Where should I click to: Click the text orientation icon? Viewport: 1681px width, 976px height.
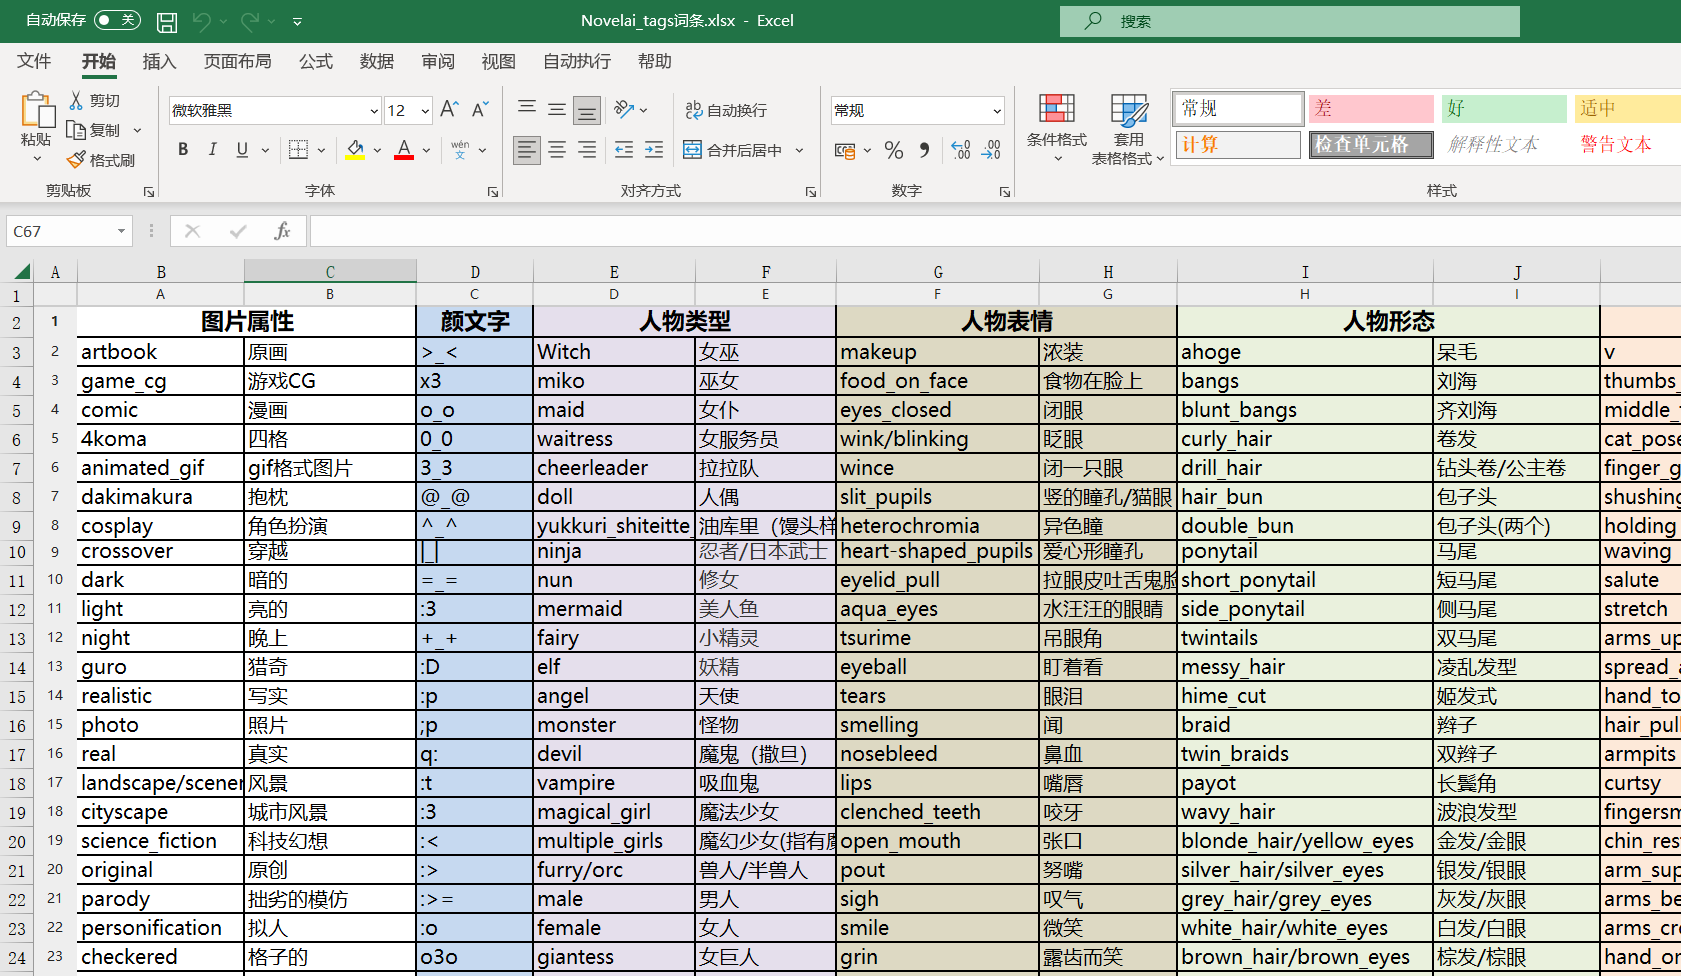click(625, 109)
